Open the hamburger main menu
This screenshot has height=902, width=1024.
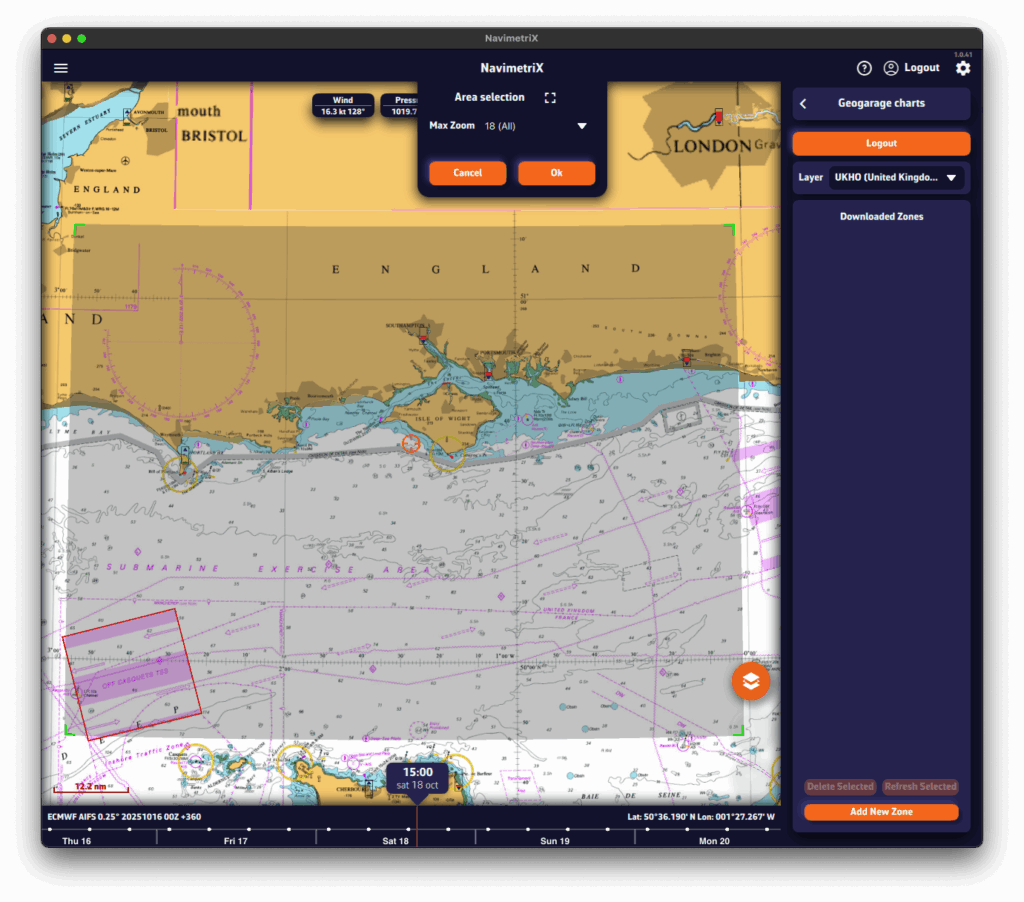pos(61,68)
